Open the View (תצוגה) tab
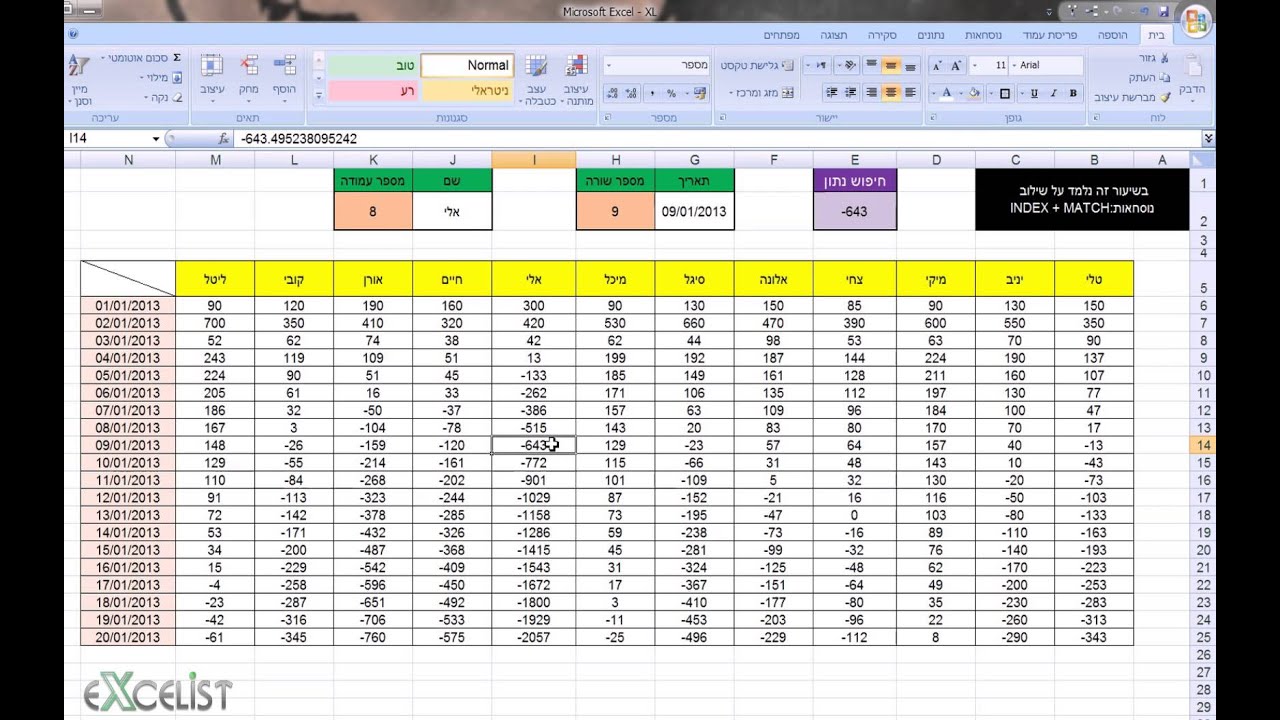Screen dimensions: 1280x720 point(833,35)
